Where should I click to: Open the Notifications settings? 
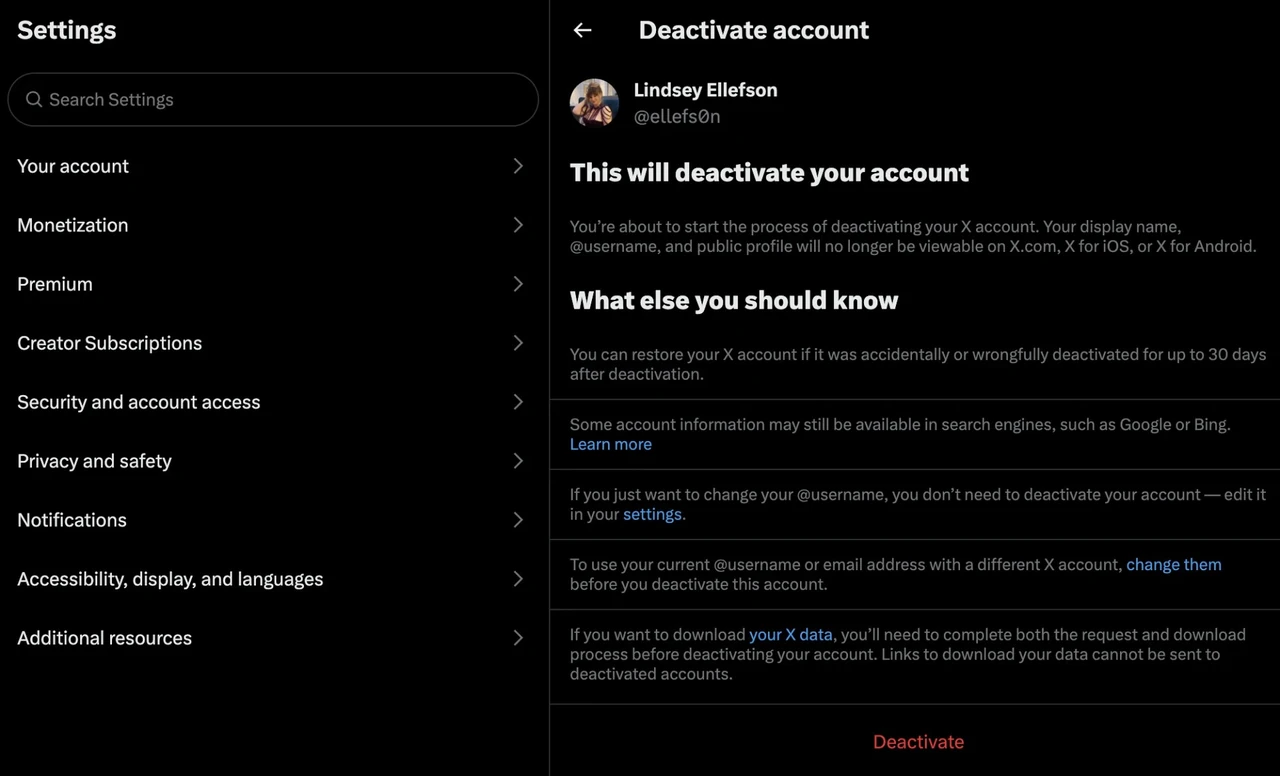[x=273, y=520]
